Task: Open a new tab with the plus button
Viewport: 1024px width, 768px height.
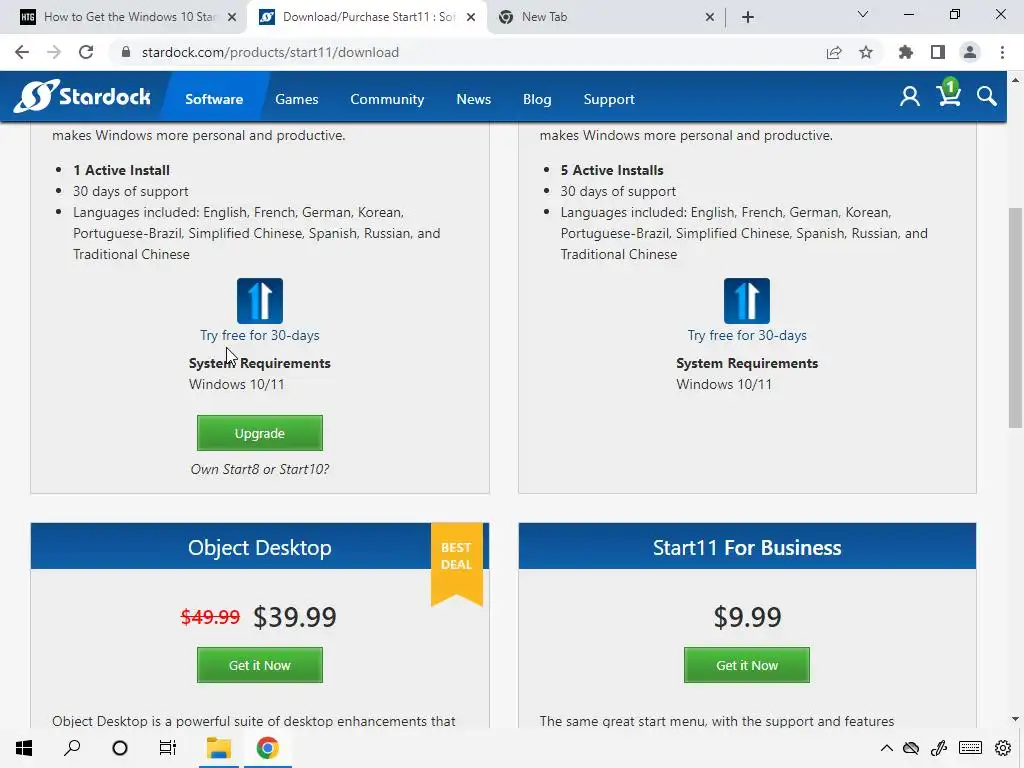Action: pos(748,17)
